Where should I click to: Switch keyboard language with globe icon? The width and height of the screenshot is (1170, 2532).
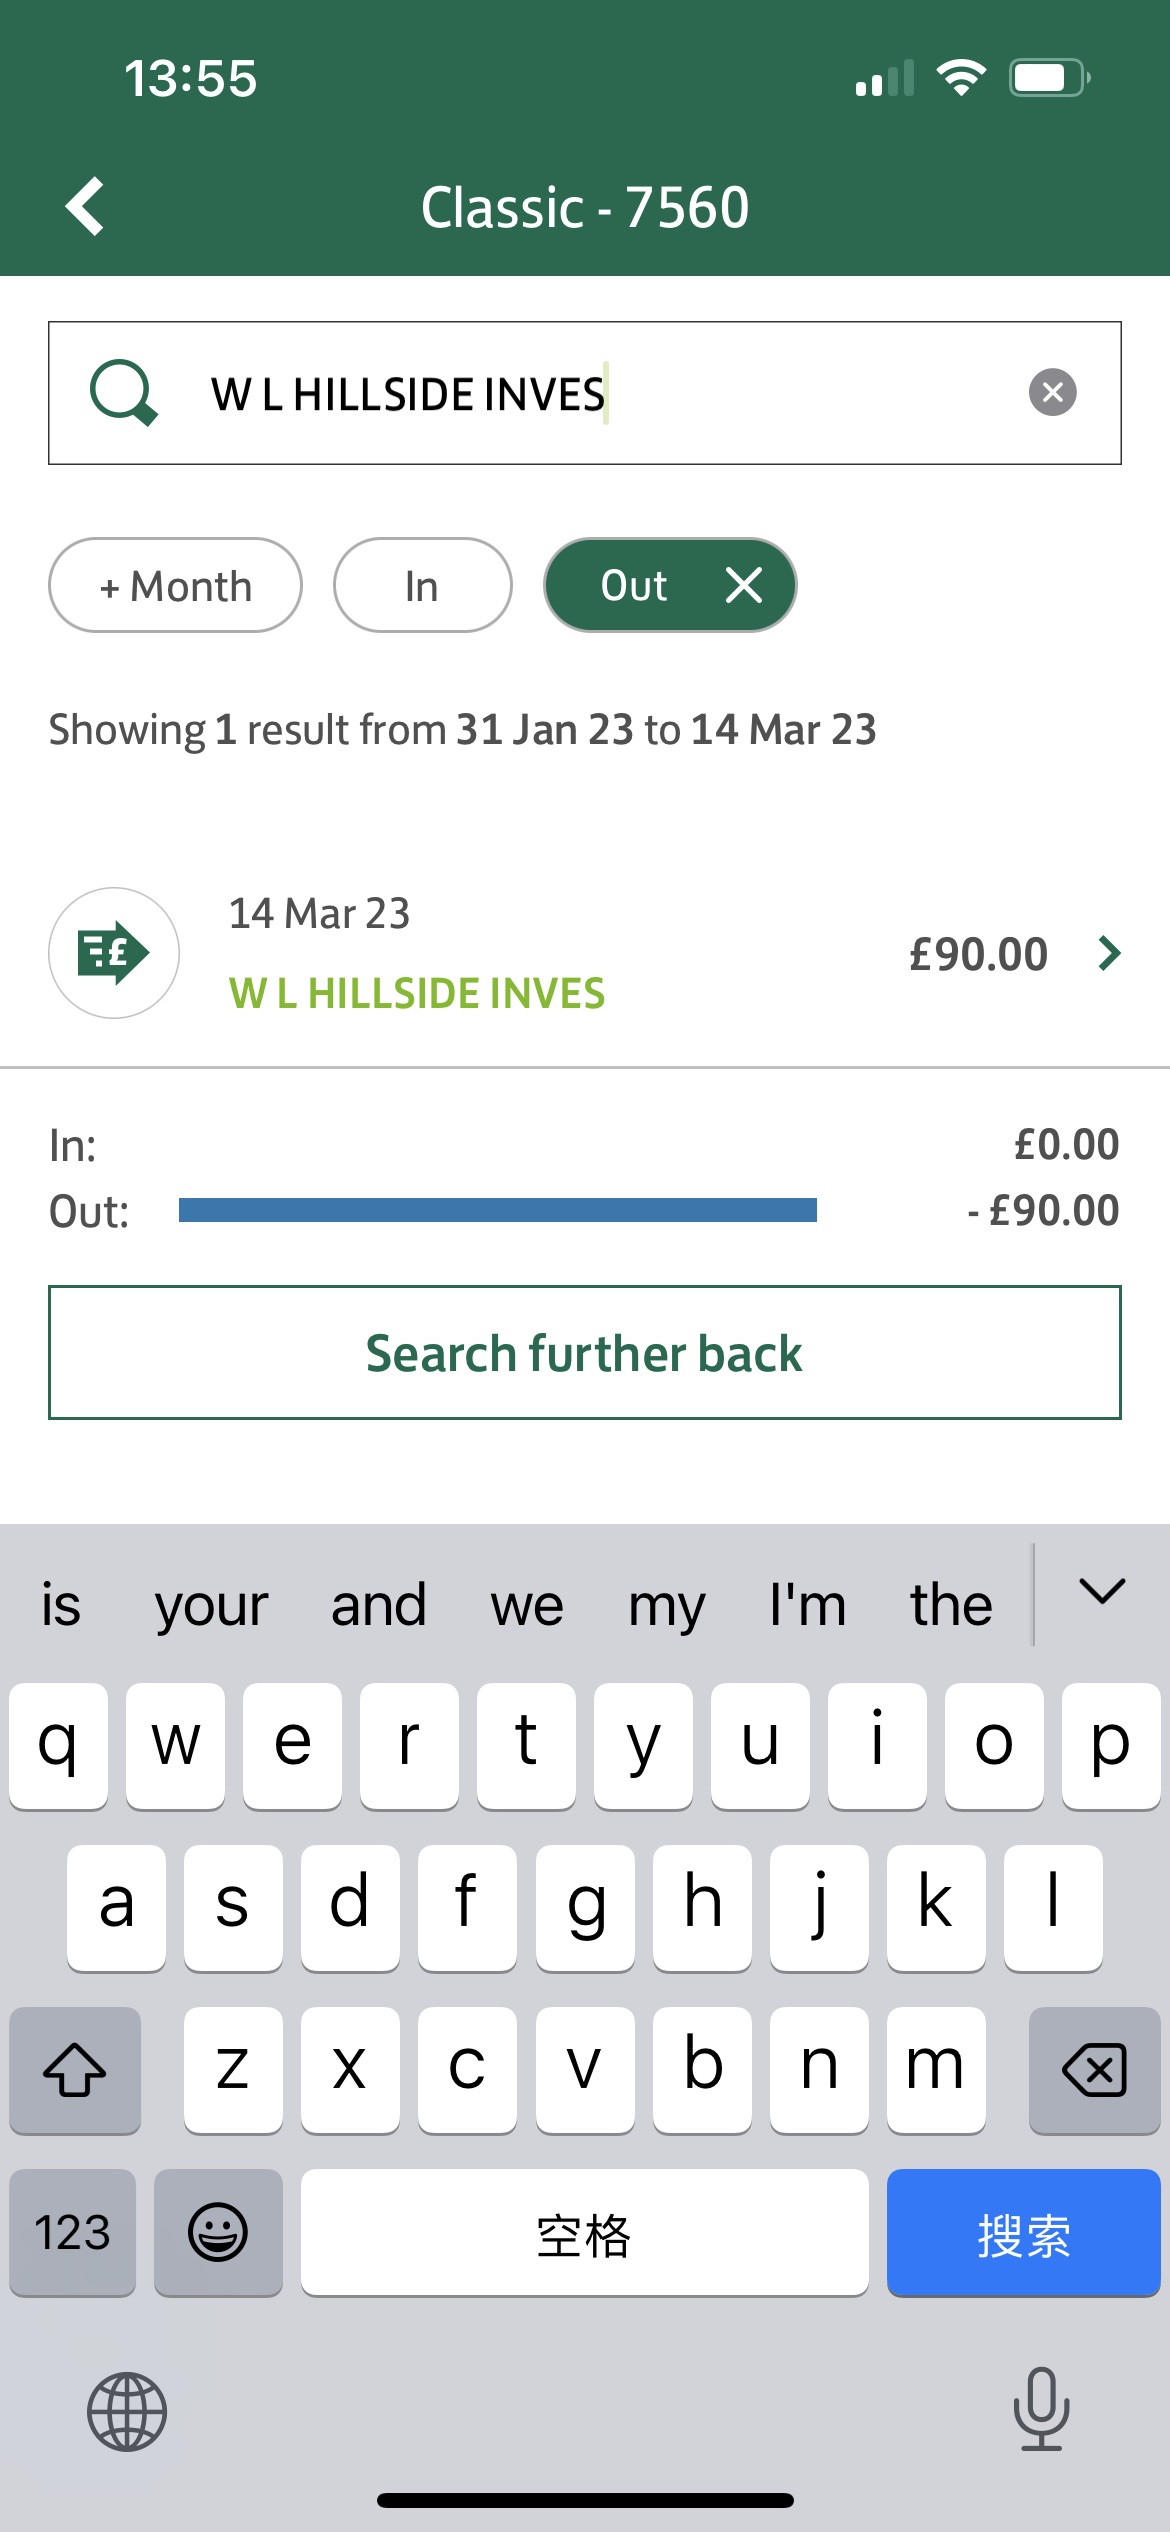click(127, 2411)
